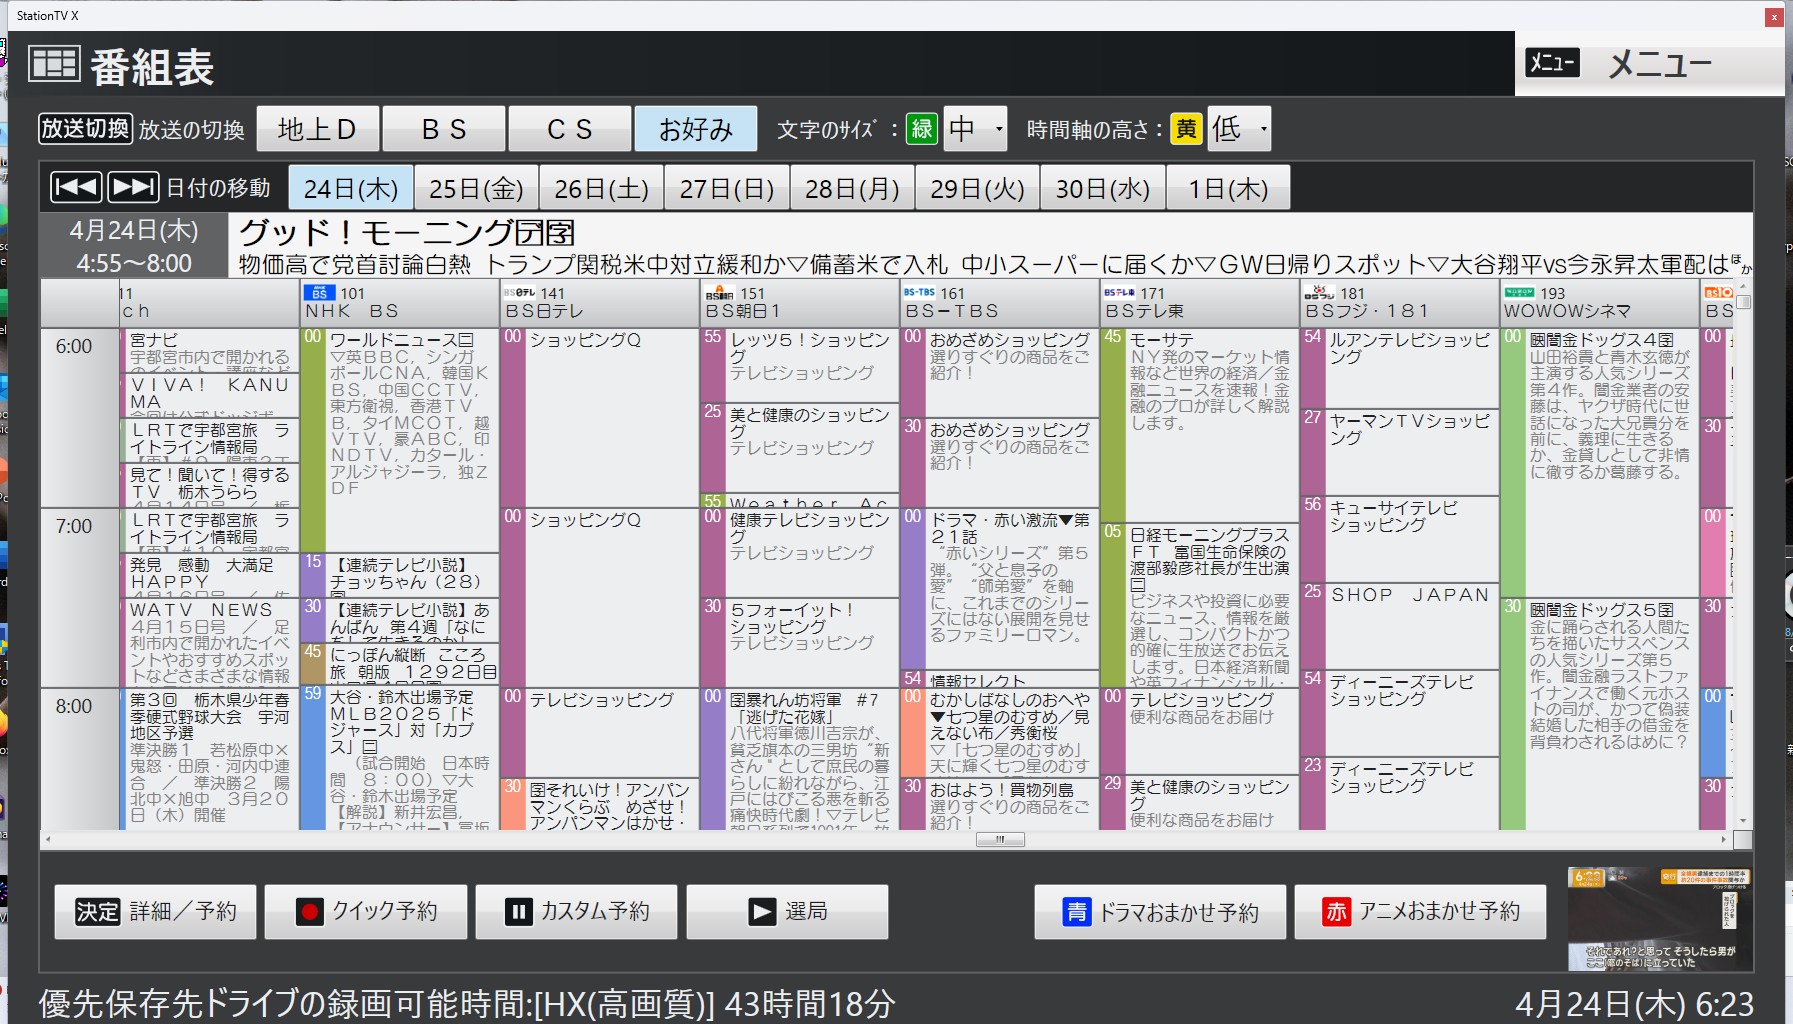This screenshot has height=1024, width=1793.
Task: Switch to BS broadcast
Action: (444, 129)
